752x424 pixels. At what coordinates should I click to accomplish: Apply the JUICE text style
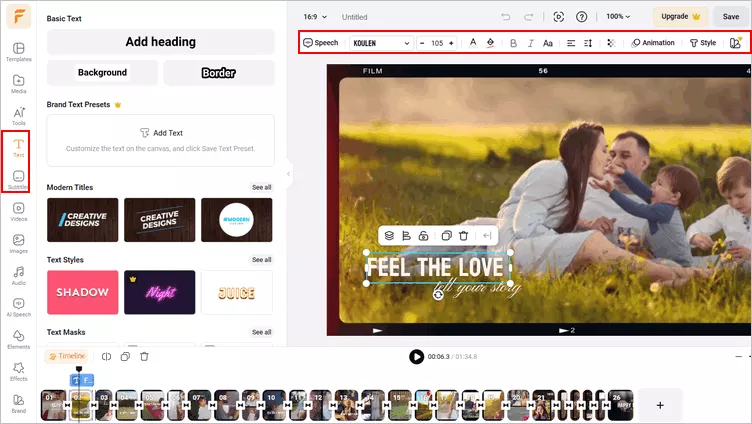pyautogui.click(x=237, y=292)
